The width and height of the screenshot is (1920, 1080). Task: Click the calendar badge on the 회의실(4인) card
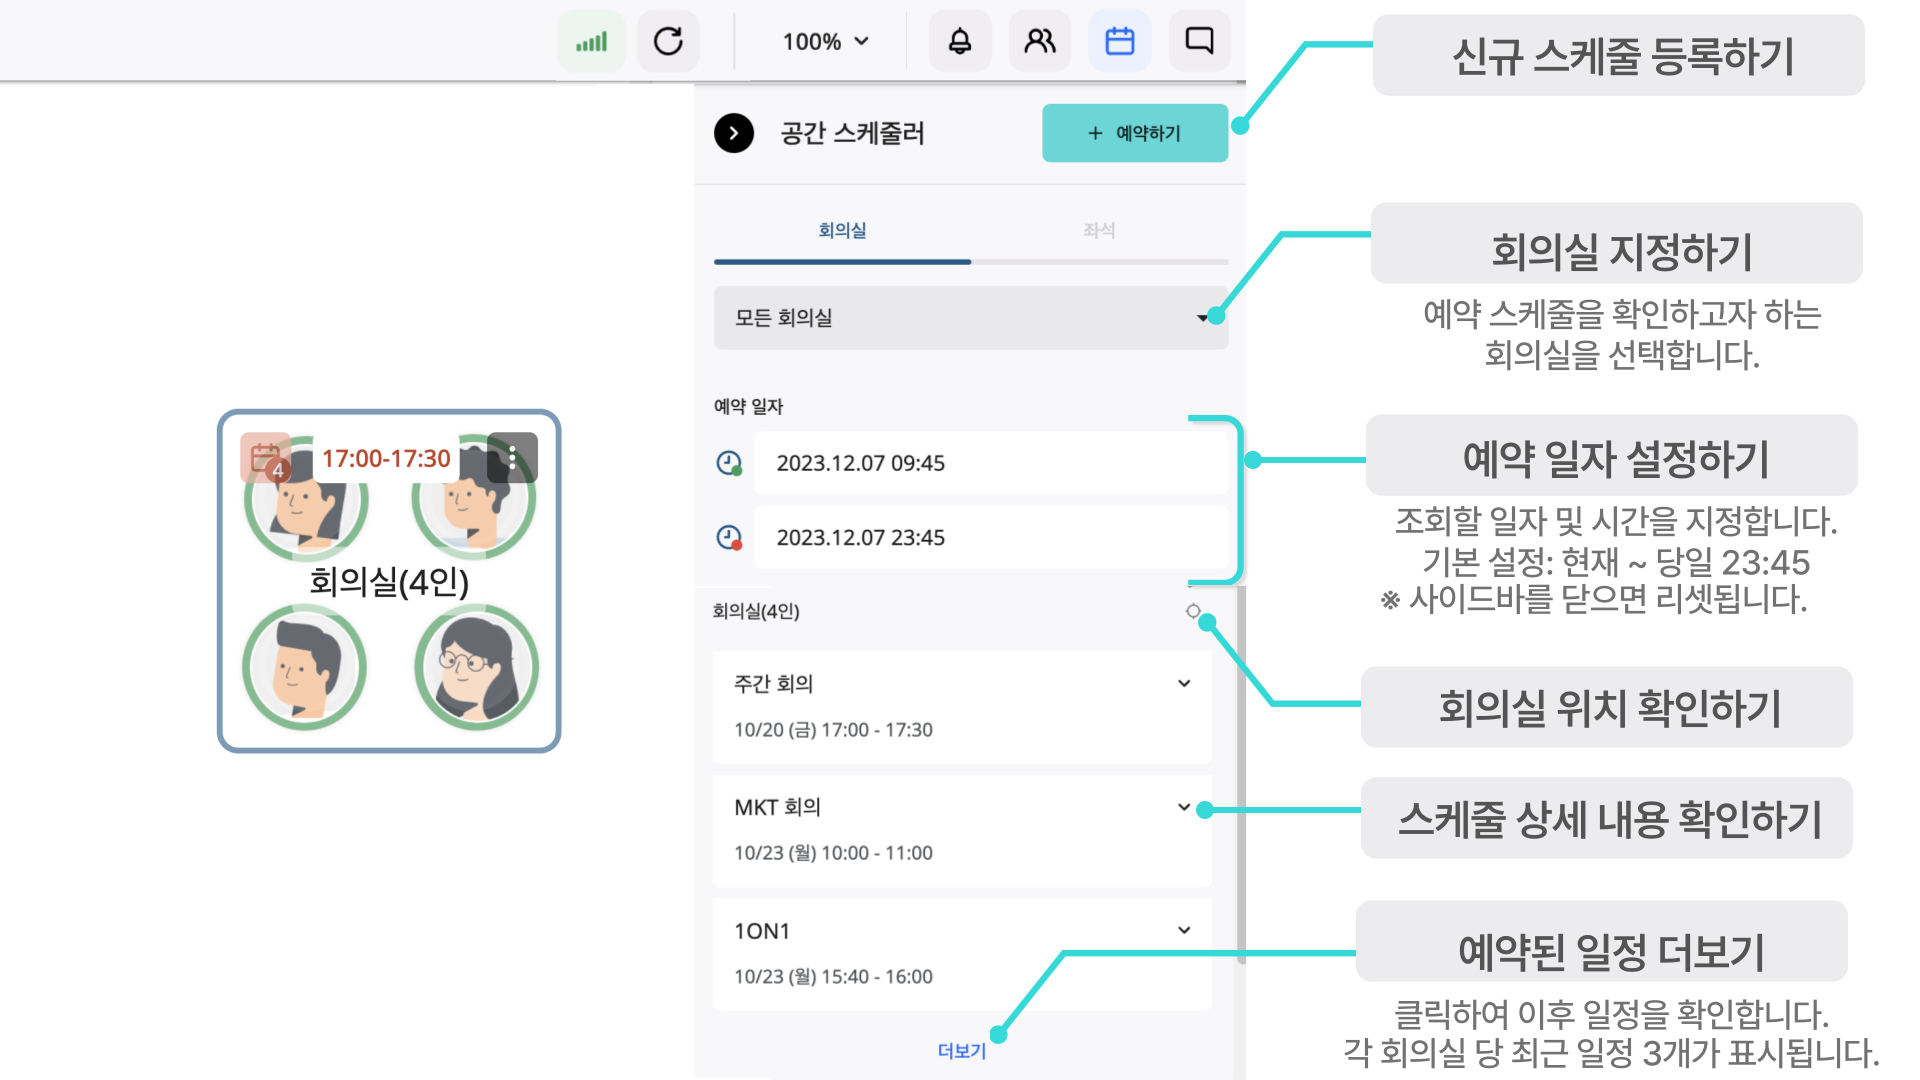click(x=265, y=458)
